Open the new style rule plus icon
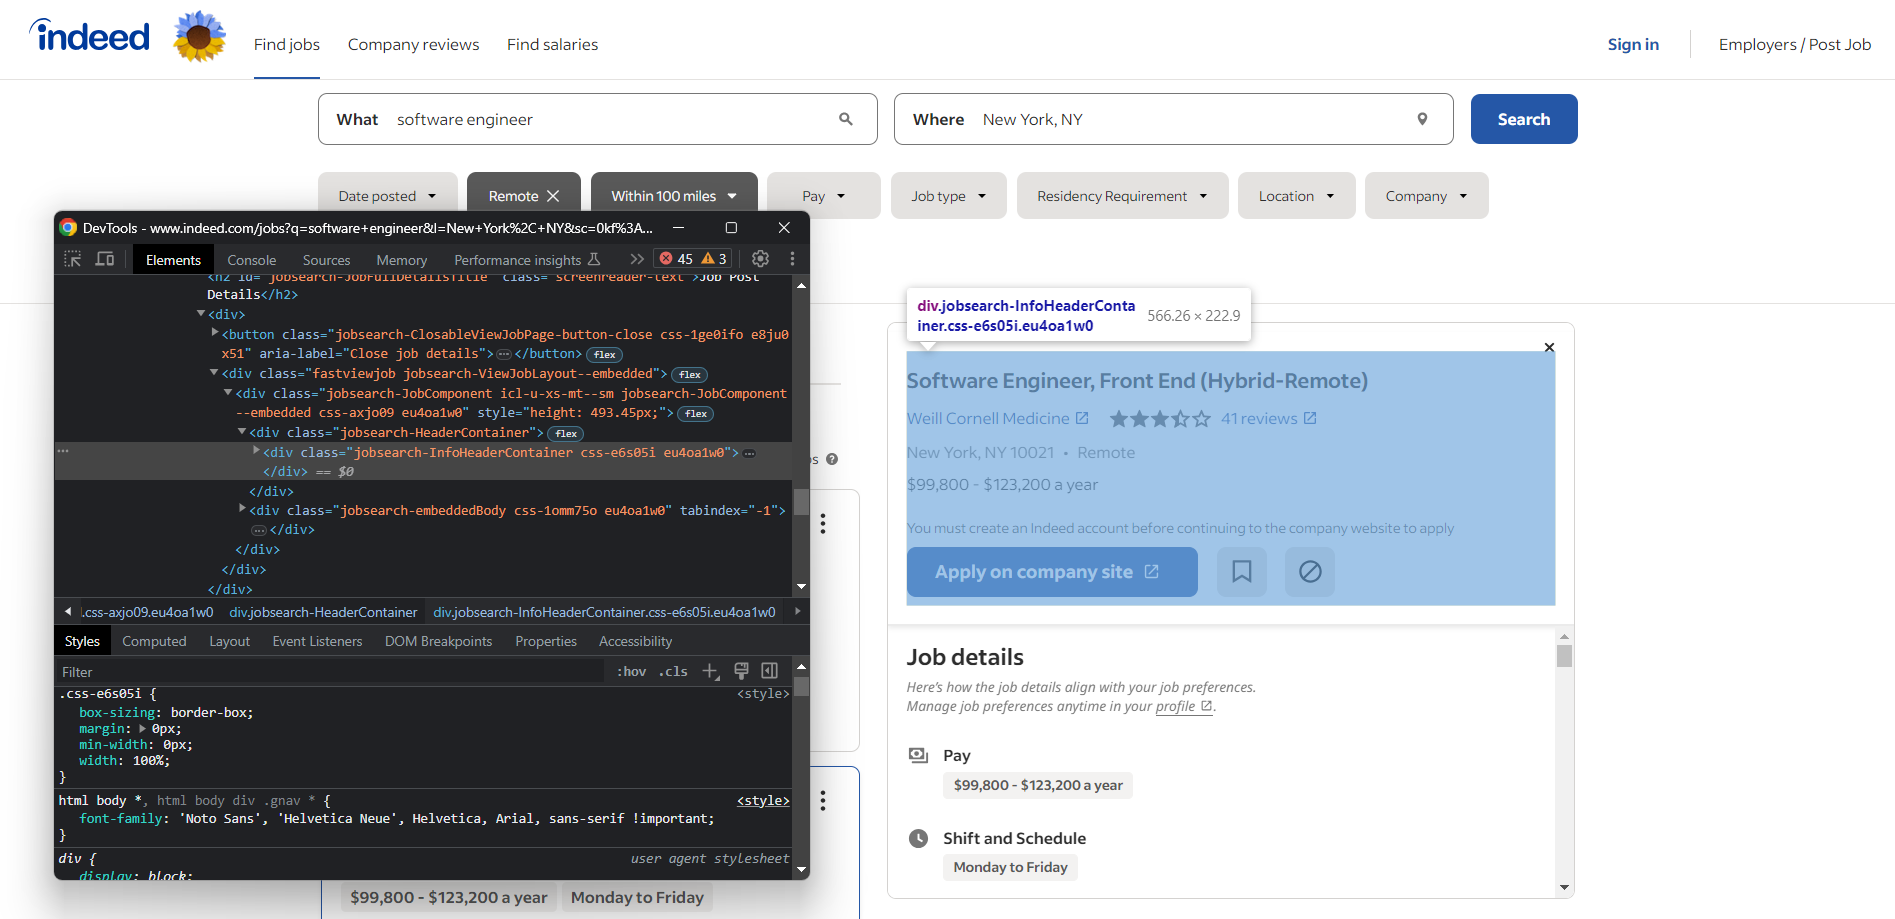 tap(710, 671)
